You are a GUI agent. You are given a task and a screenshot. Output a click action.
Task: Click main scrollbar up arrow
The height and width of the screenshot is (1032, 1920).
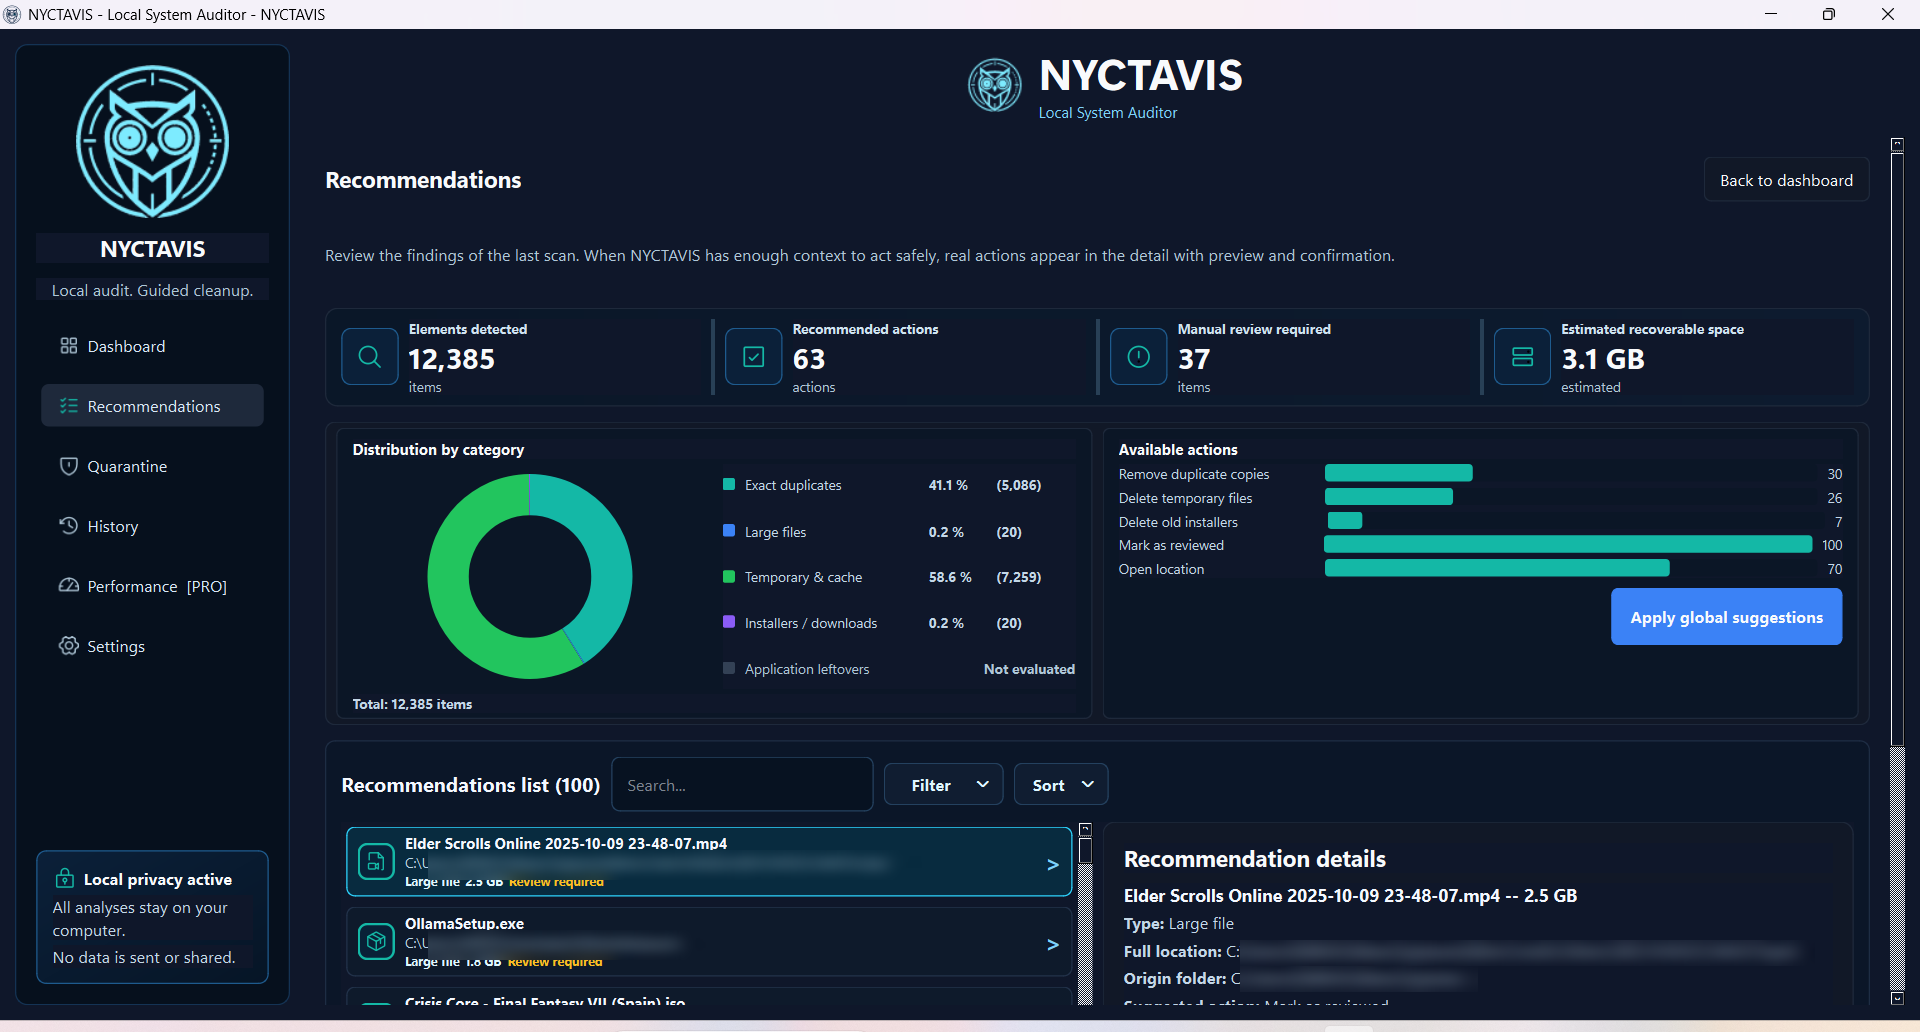(x=1897, y=144)
